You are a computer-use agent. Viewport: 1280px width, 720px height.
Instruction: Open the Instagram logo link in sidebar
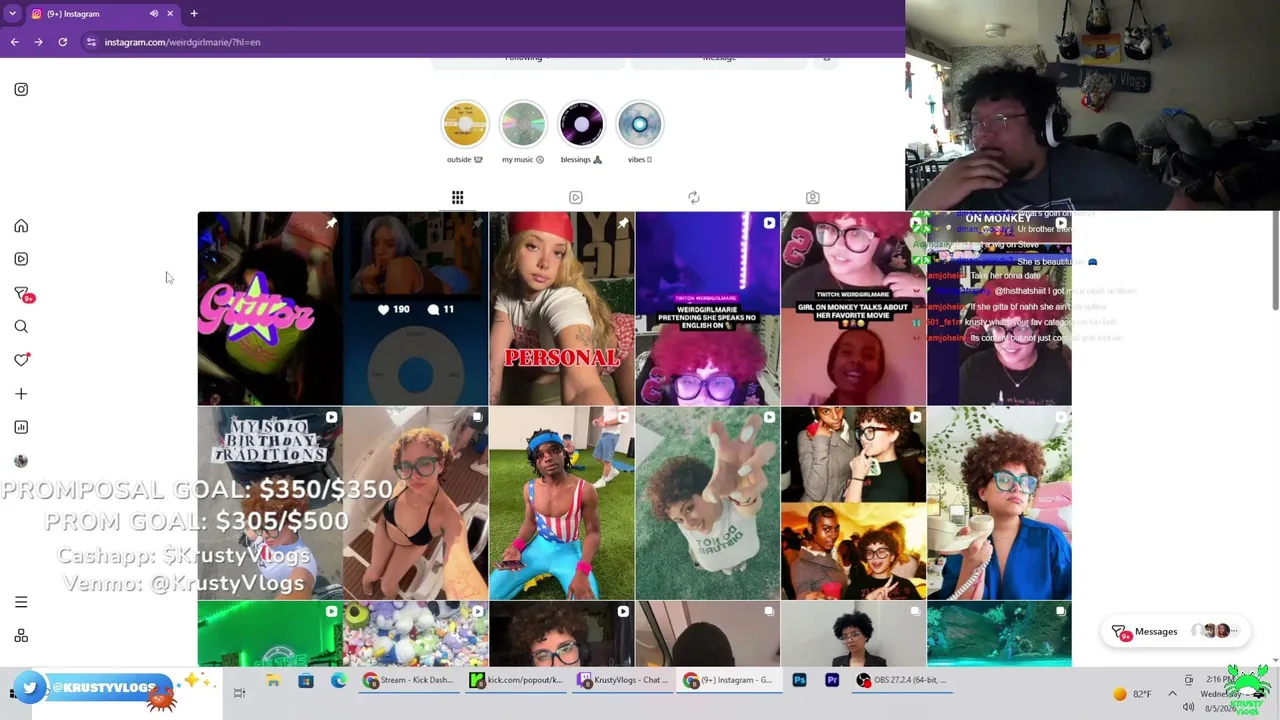click(x=21, y=89)
